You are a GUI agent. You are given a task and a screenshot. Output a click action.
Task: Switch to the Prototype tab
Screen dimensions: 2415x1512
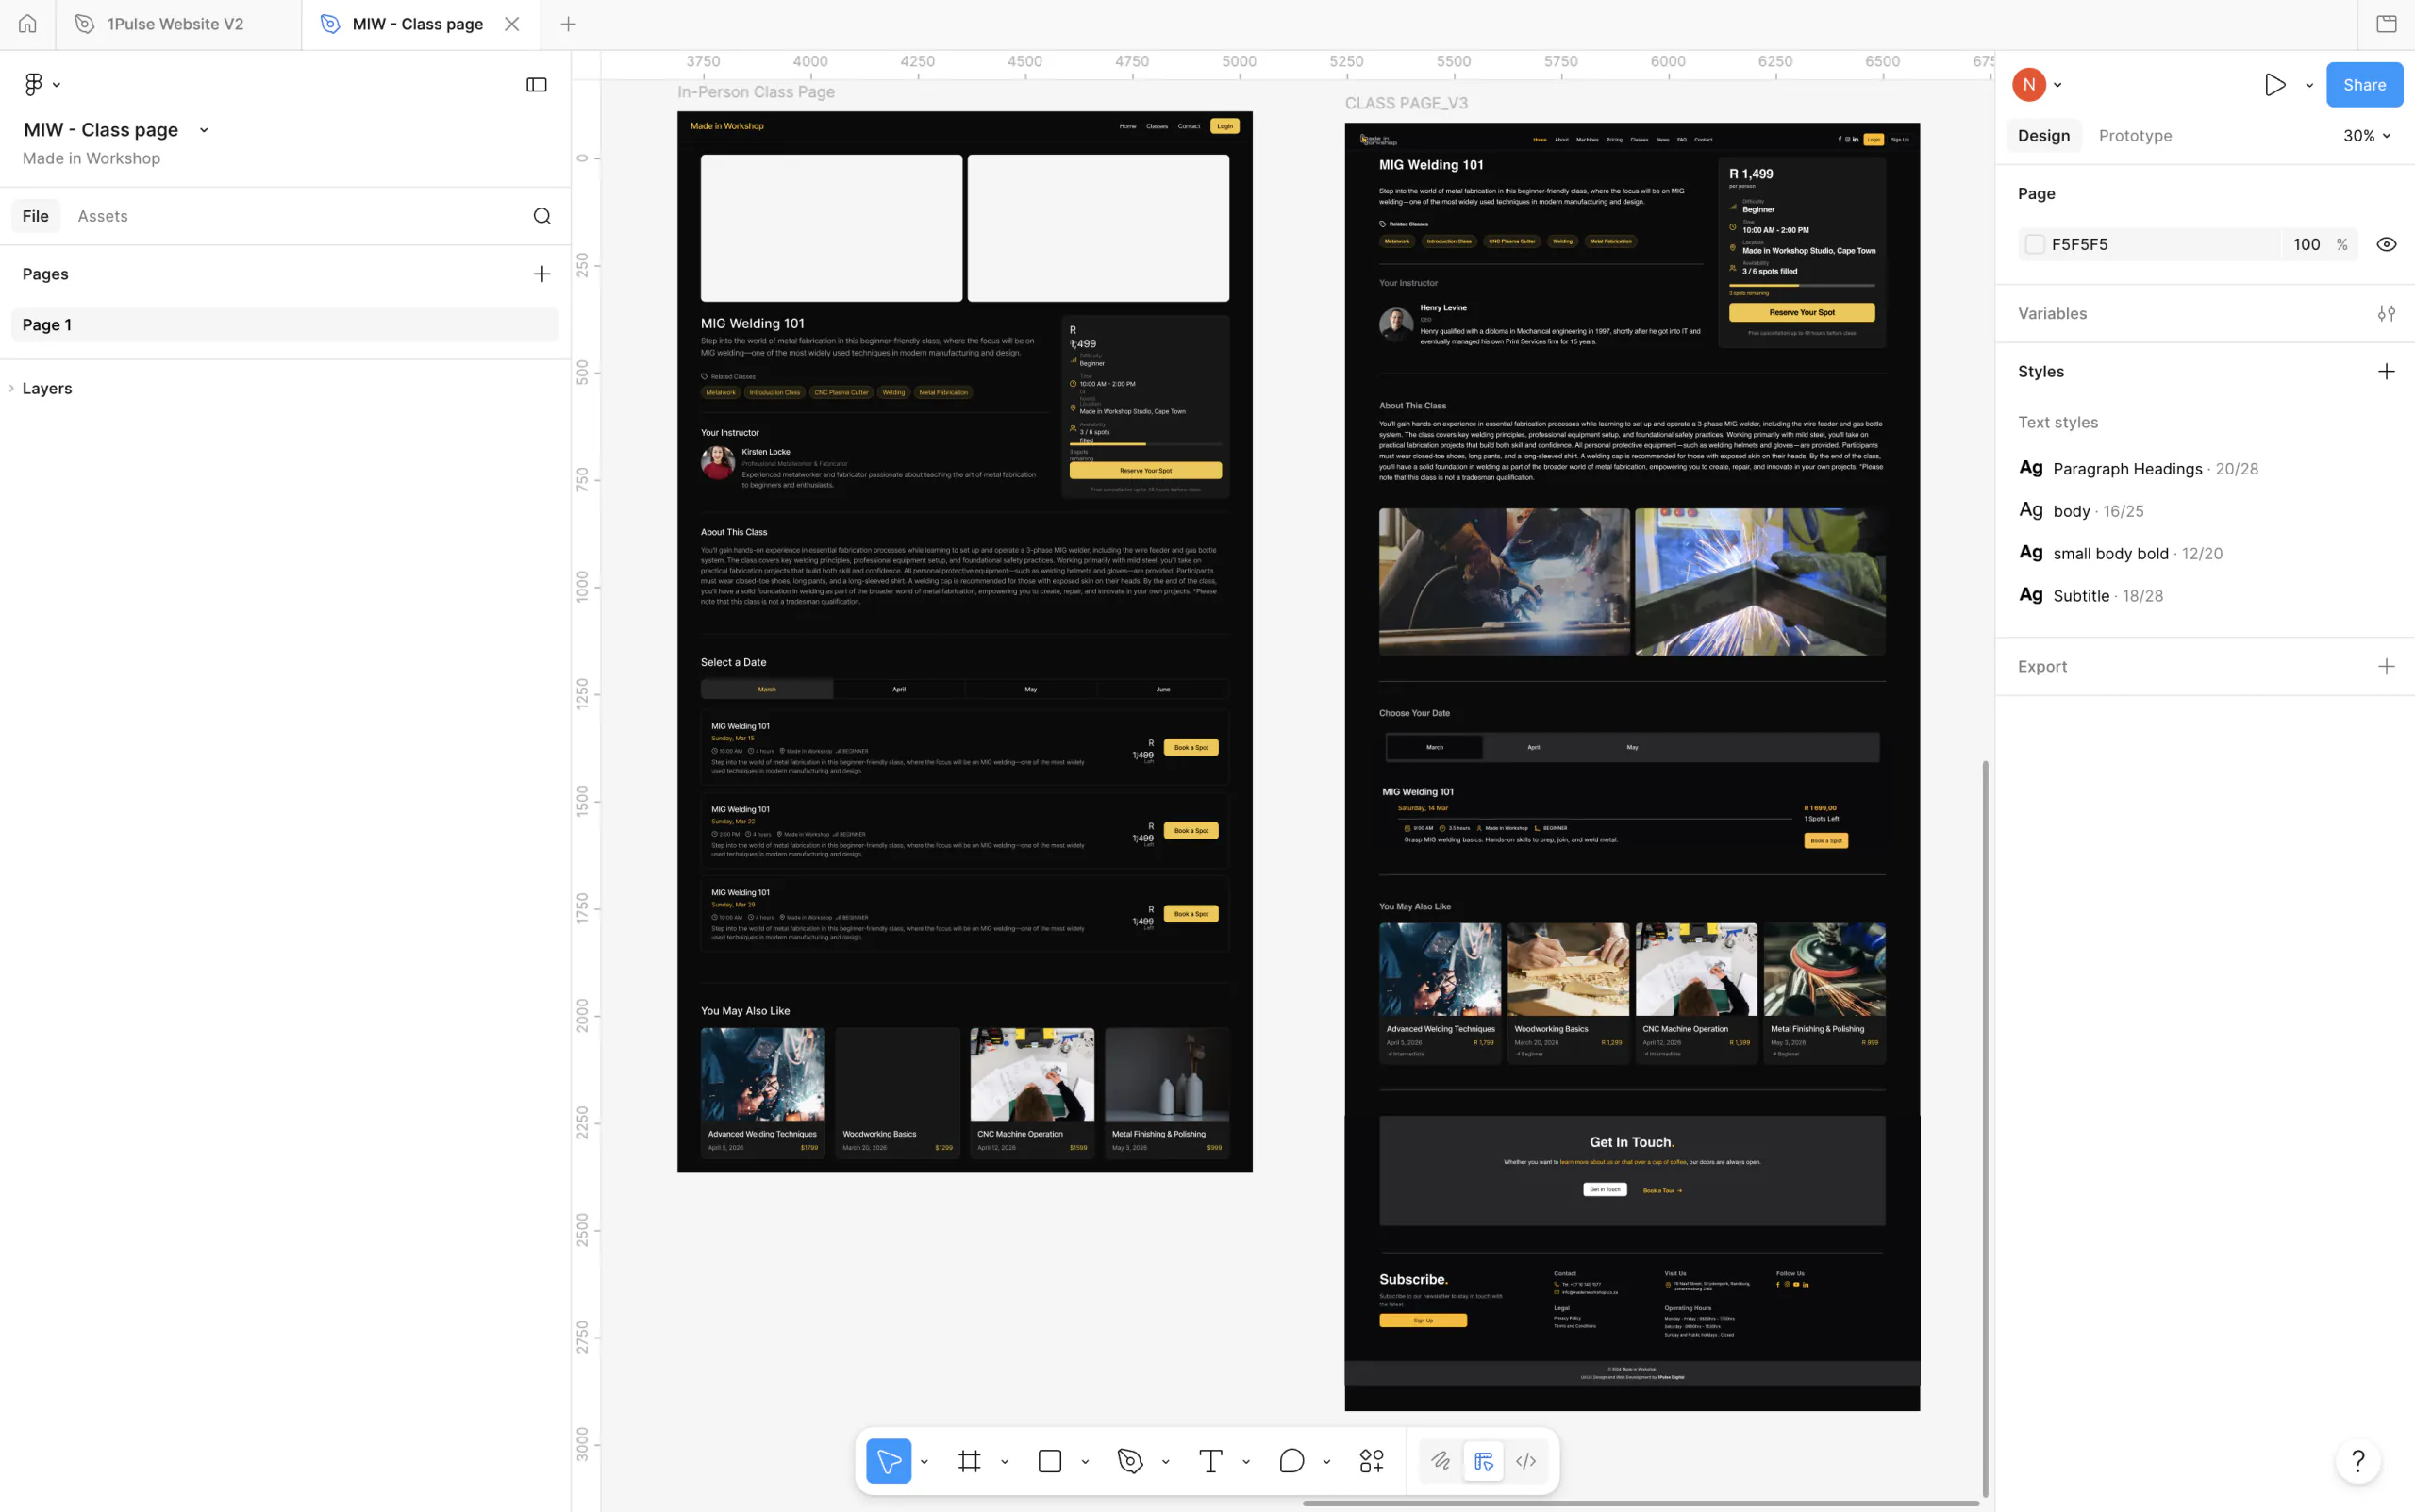pyautogui.click(x=2135, y=136)
